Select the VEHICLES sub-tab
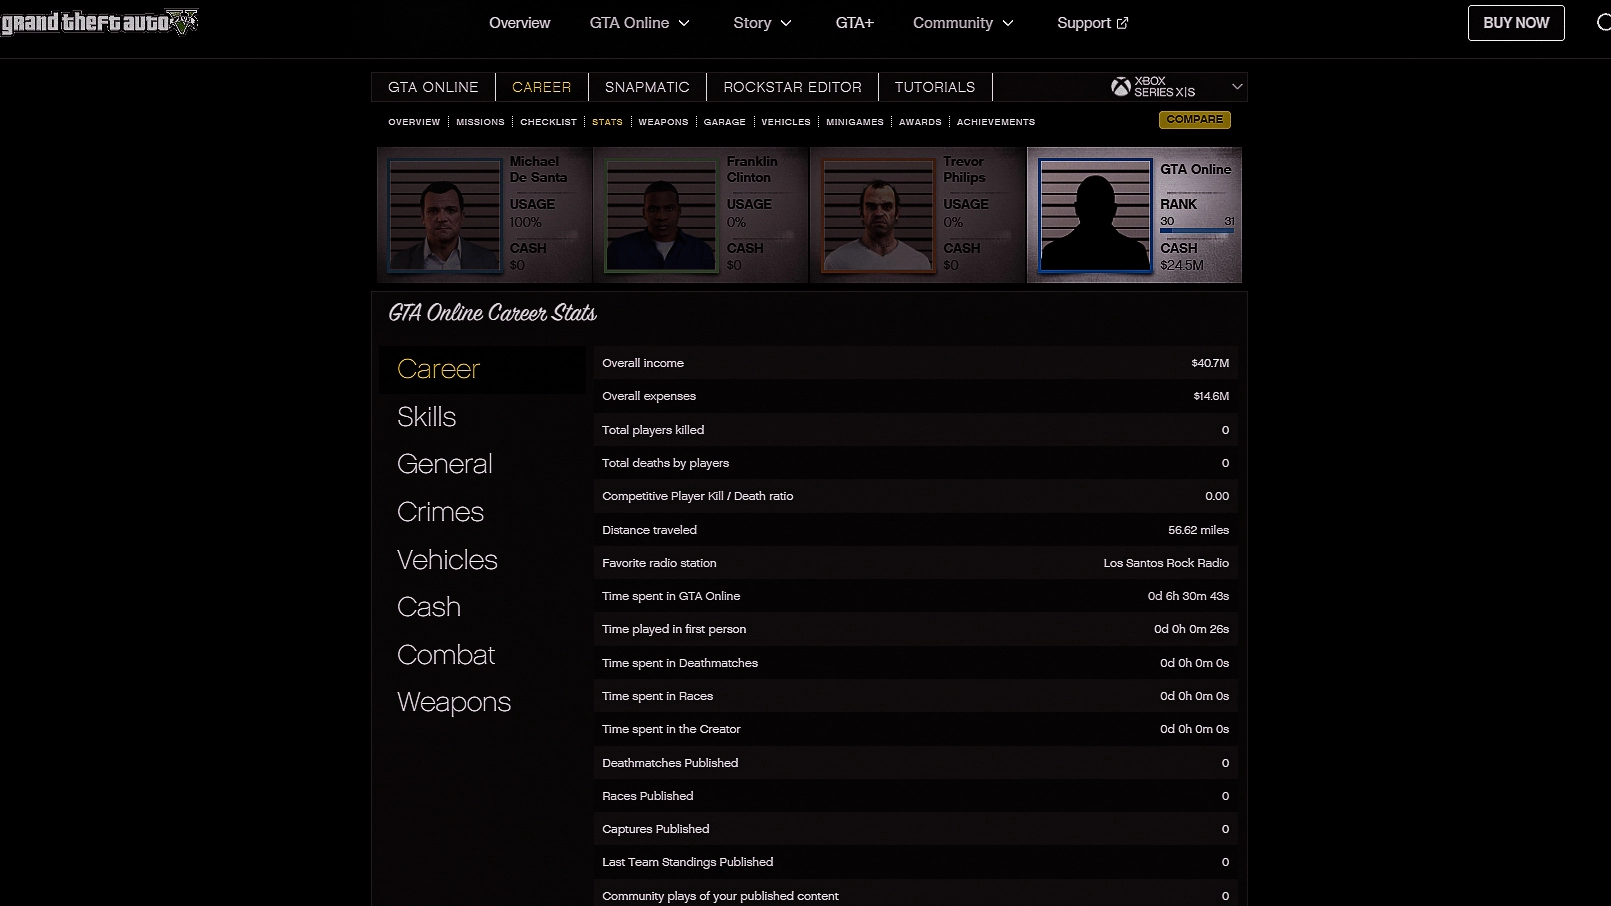1611x906 pixels. click(786, 122)
